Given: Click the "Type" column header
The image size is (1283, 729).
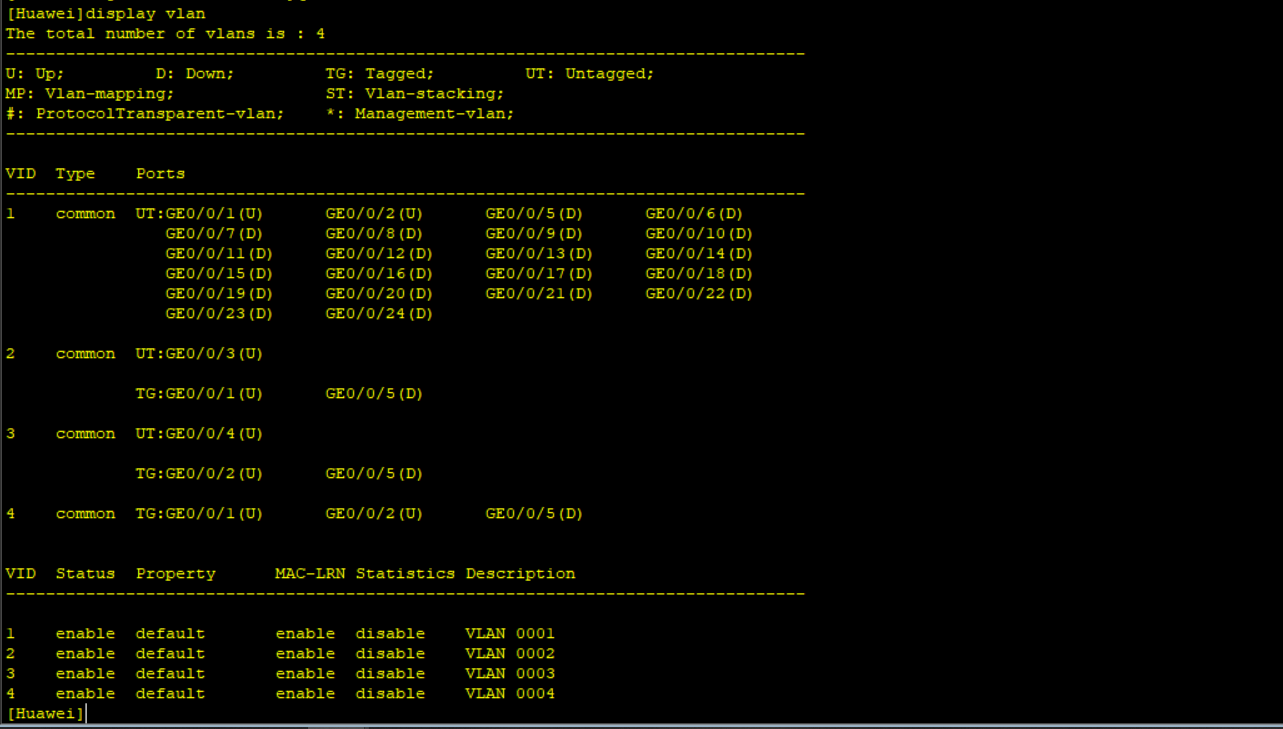Looking at the screenshot, I should click(x=75, y=173).
